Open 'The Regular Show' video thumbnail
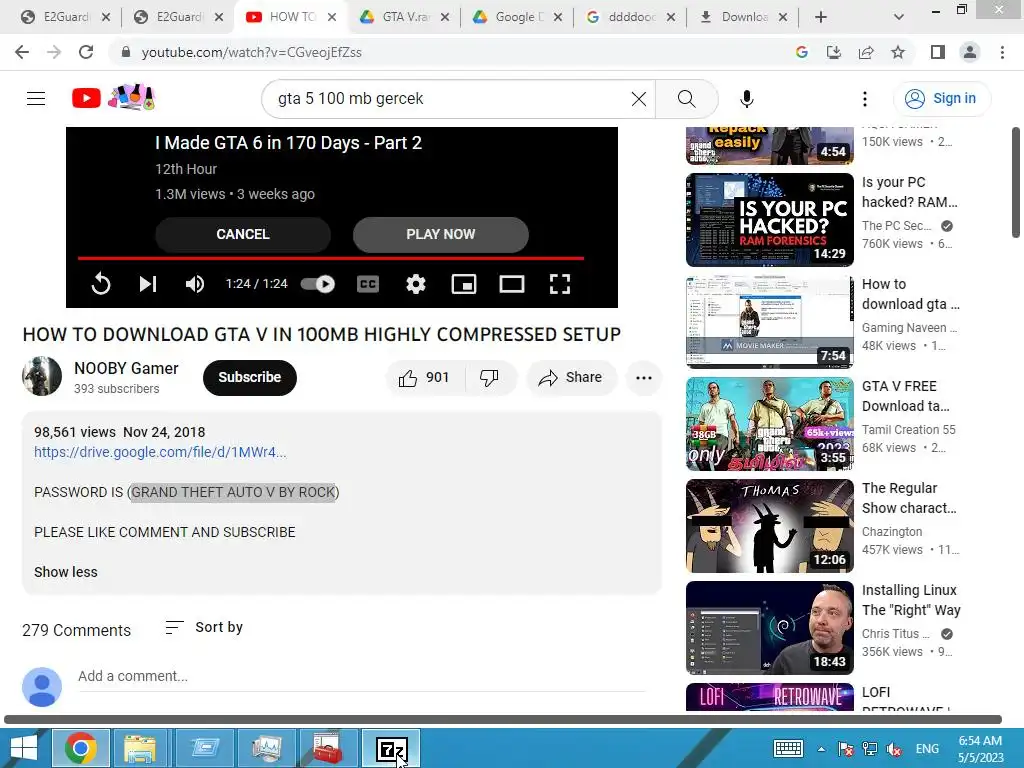The image size is (1024, 768). tap(769, 526)
